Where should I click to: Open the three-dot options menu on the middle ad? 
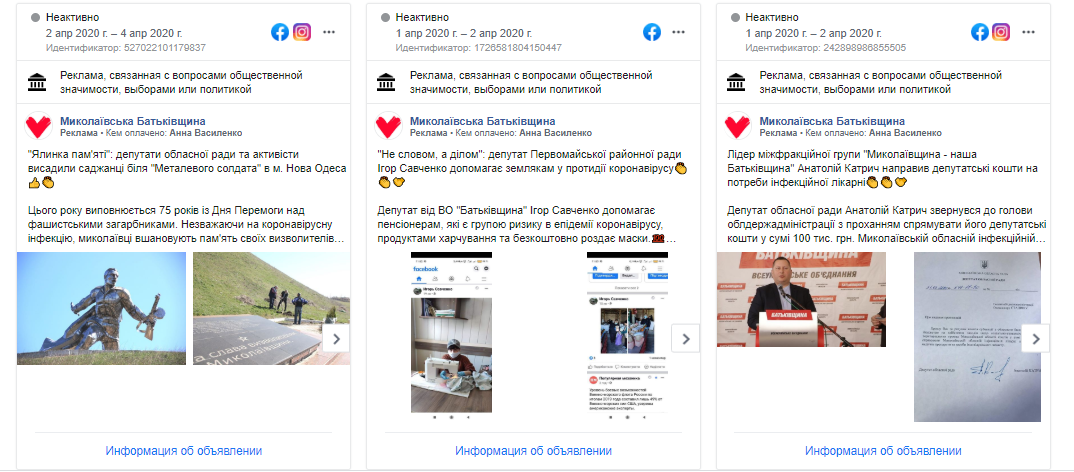pos(678,32)
